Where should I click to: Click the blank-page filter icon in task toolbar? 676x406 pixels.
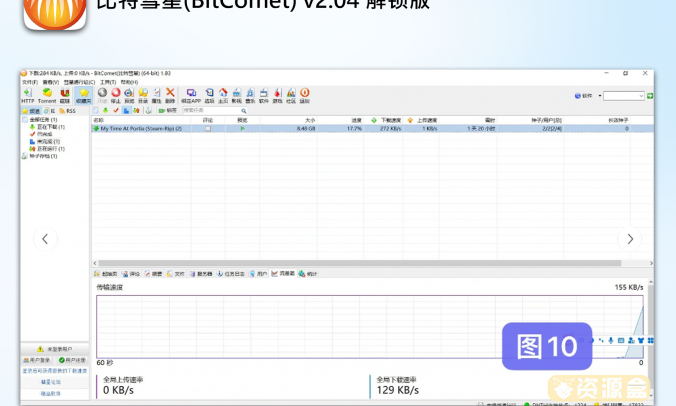click(96, 111)
